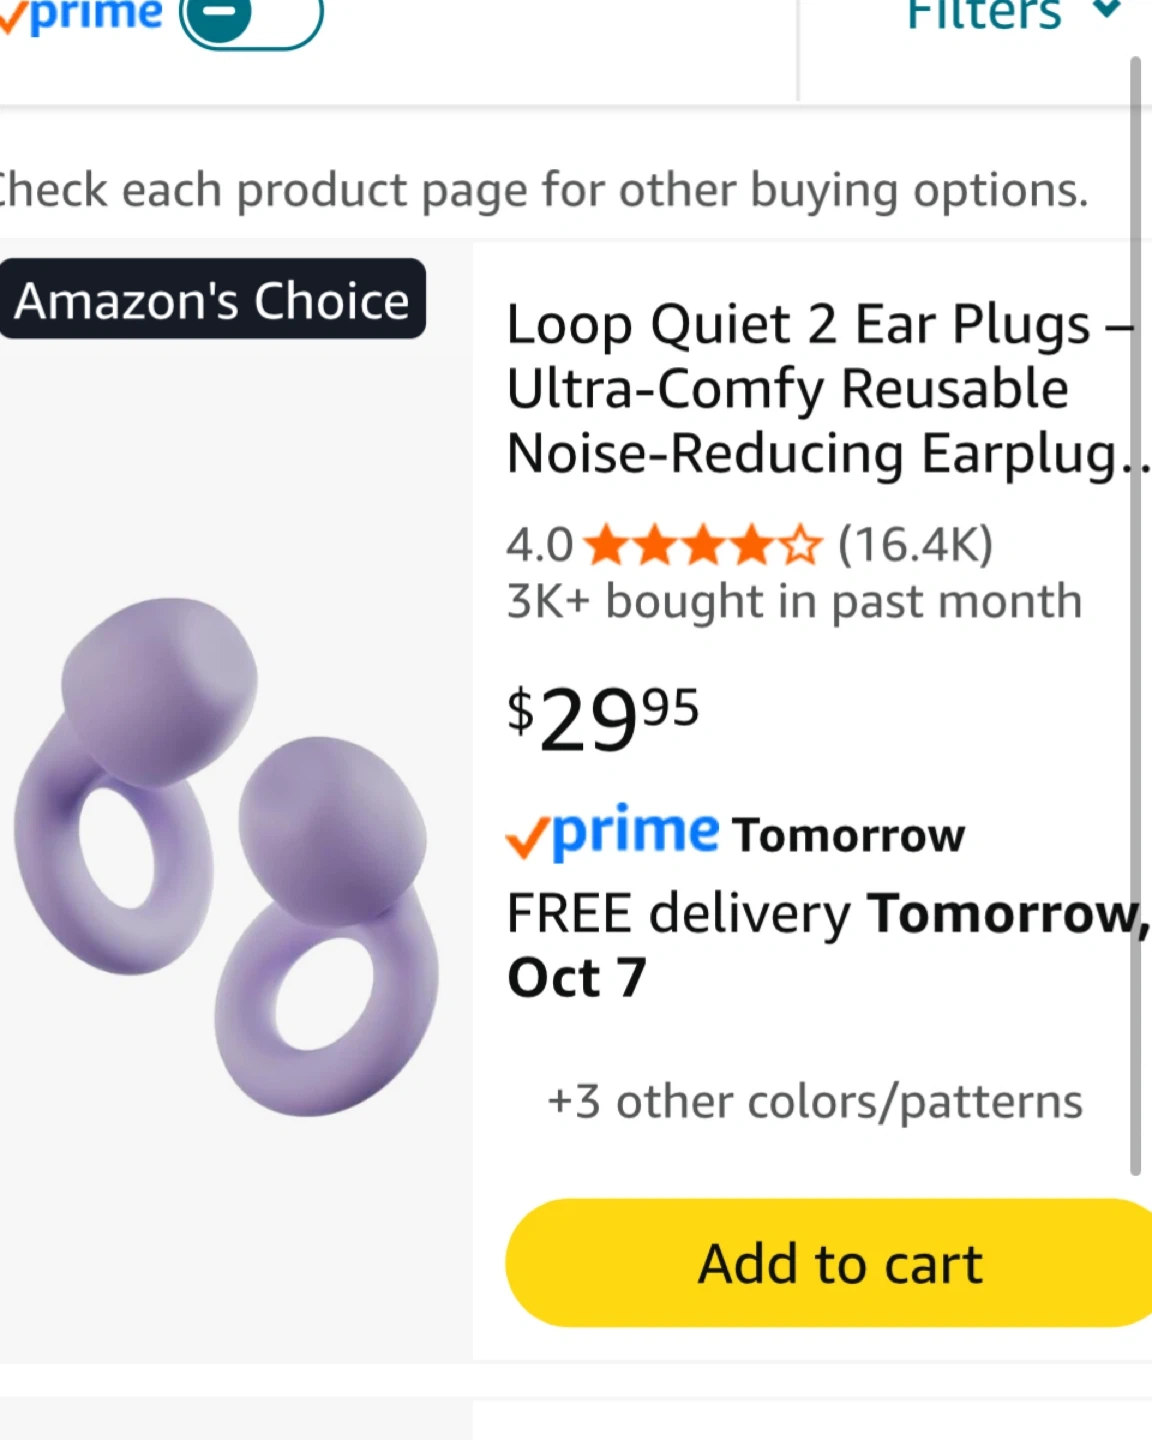Click the empty fifth rating star
The width and height of the screenshot is (1152, 1440).
point(800,546)
